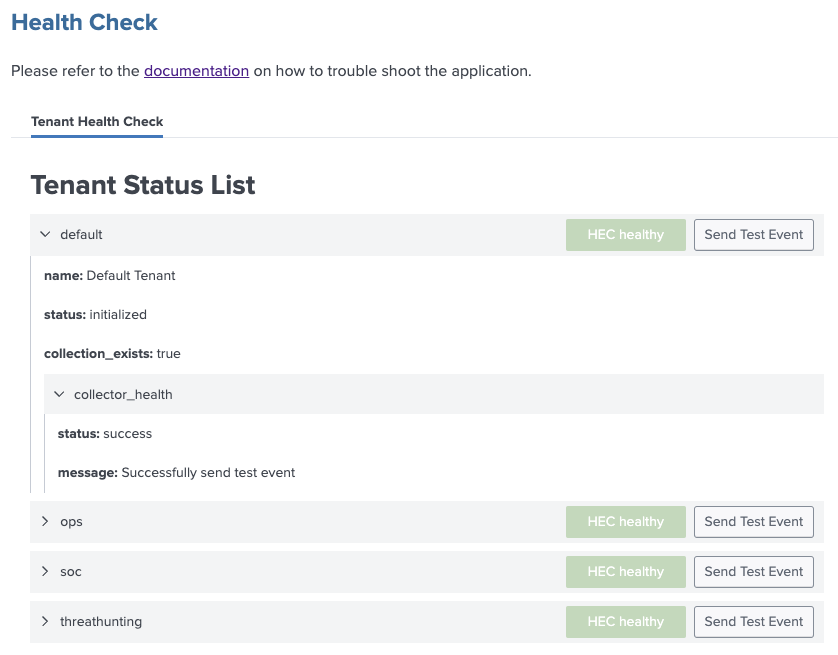Click HEC healthy badge on ops row
Screen dimensions: 838x655
(625, 522)
